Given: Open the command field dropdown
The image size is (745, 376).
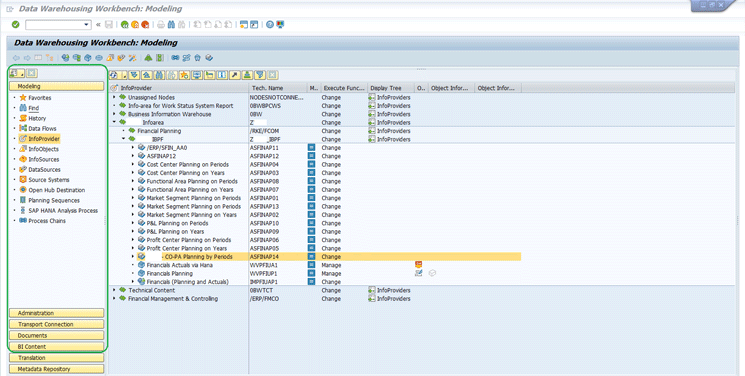Looking at the screenshot, I should pyautogui.click(x=86, y=25).
